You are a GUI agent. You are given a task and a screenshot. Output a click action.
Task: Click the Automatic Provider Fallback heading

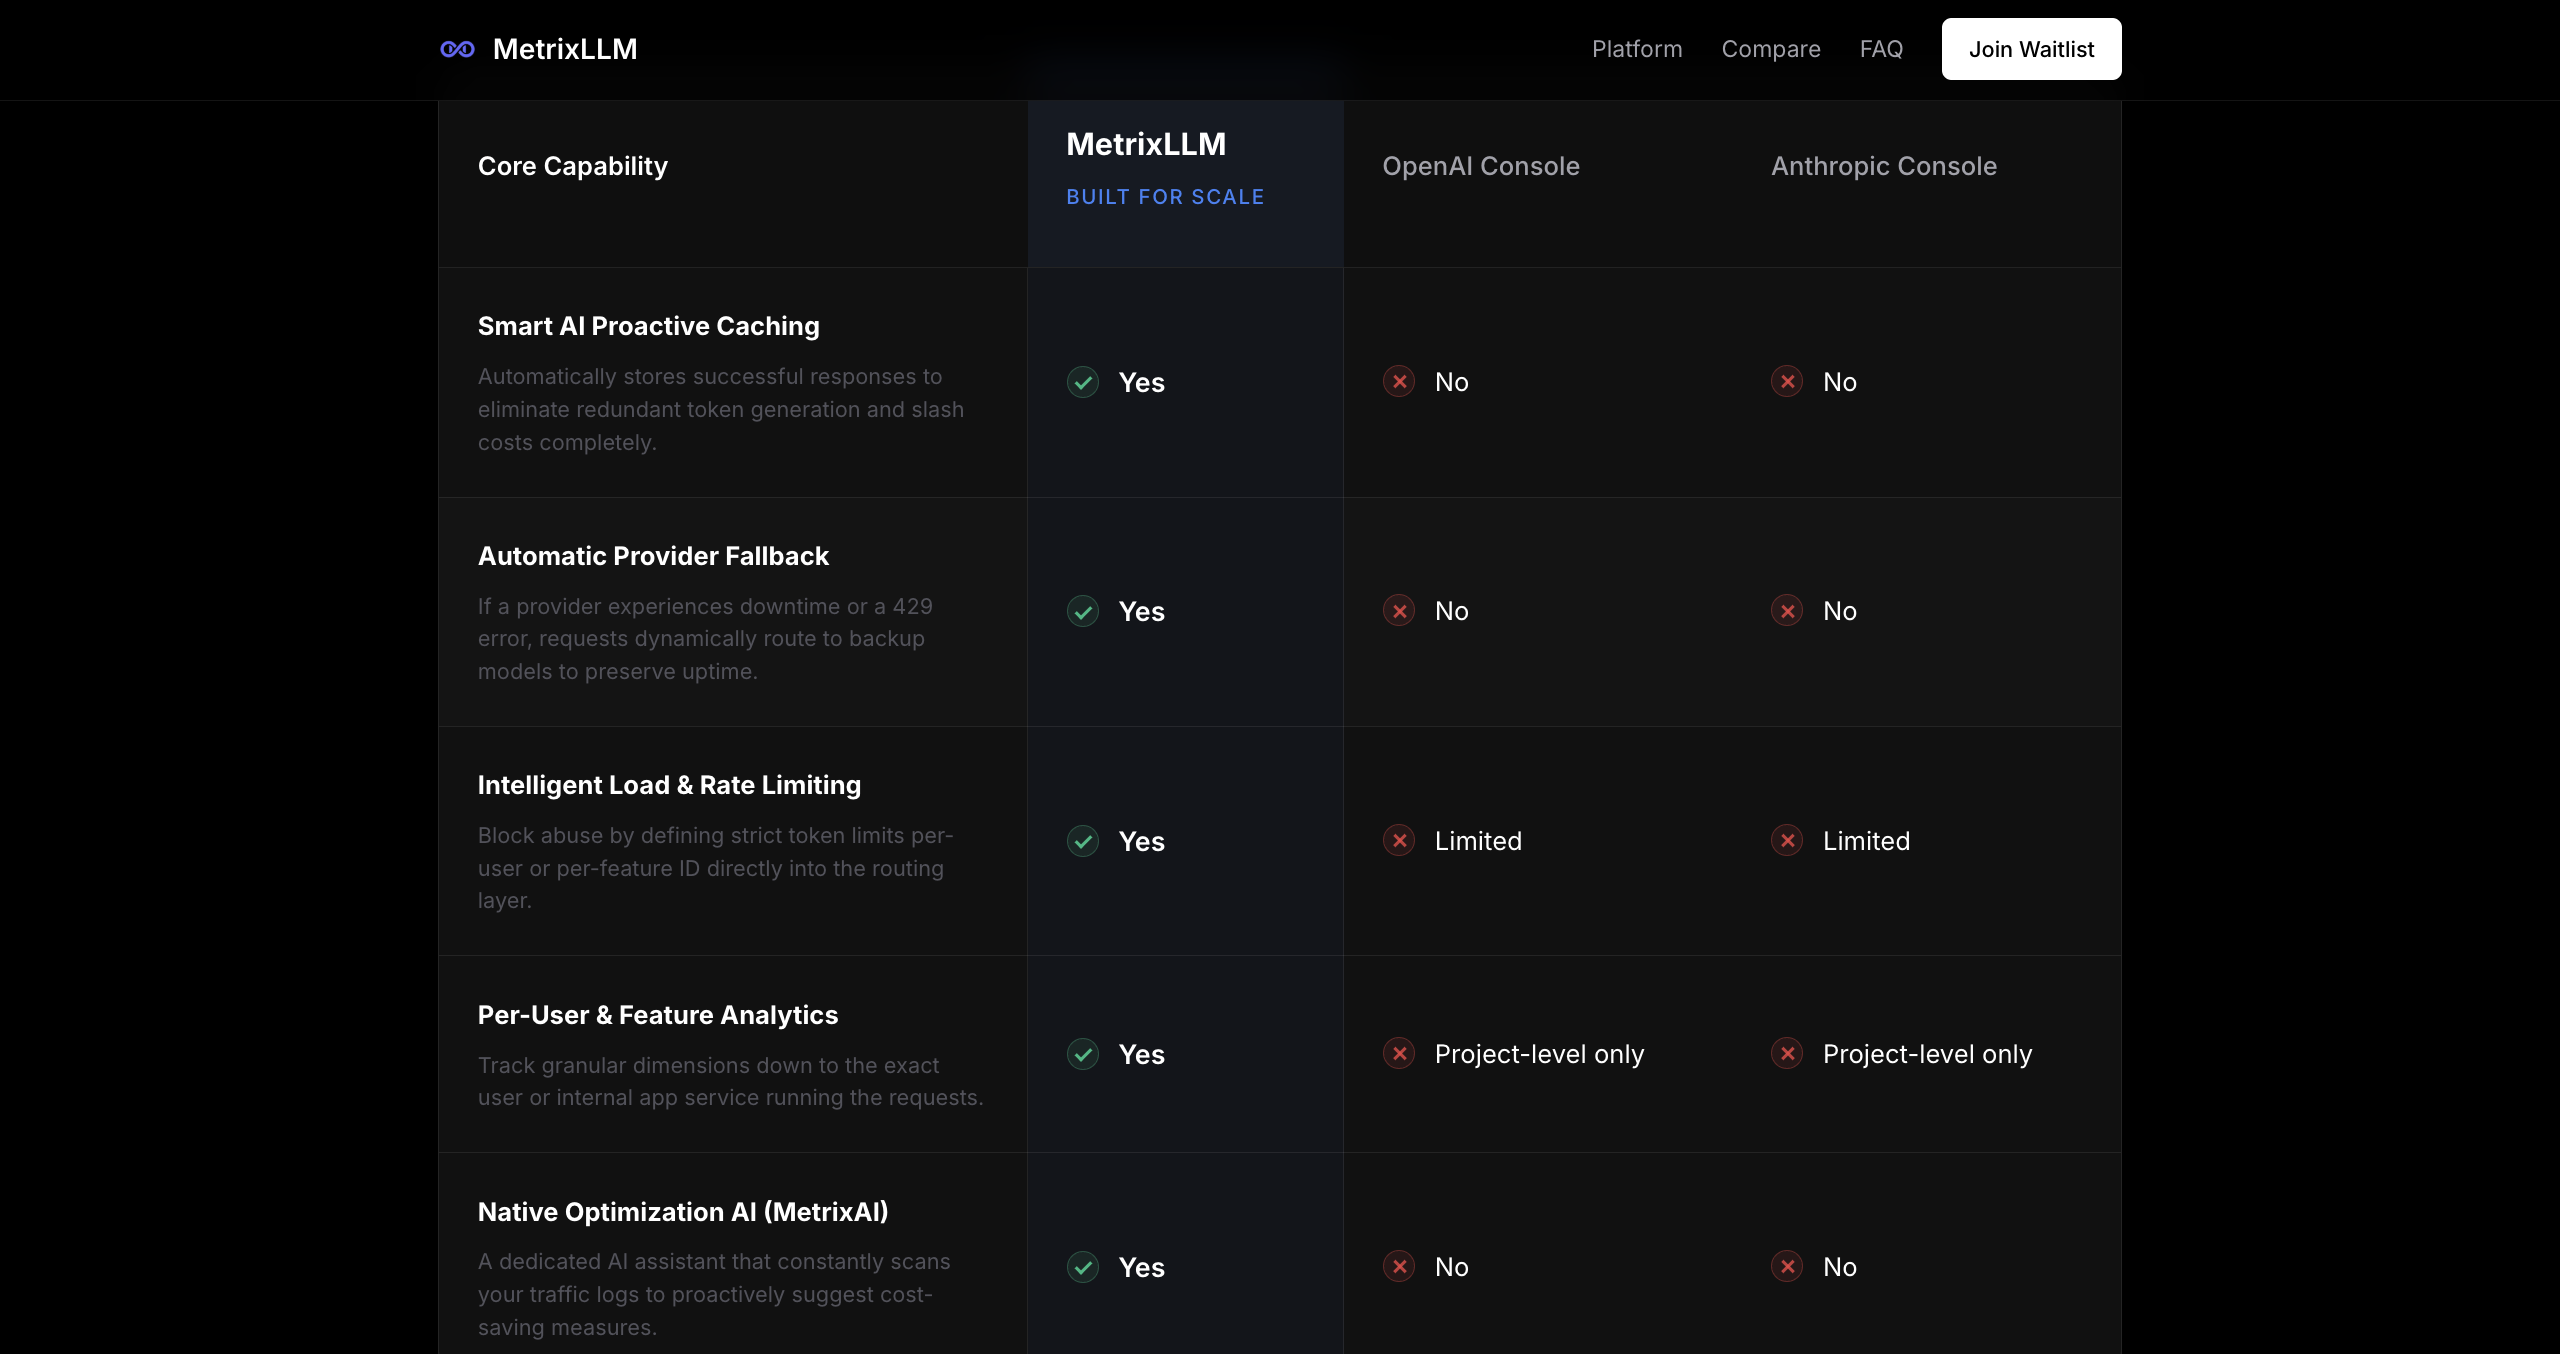tap(653, 556)
